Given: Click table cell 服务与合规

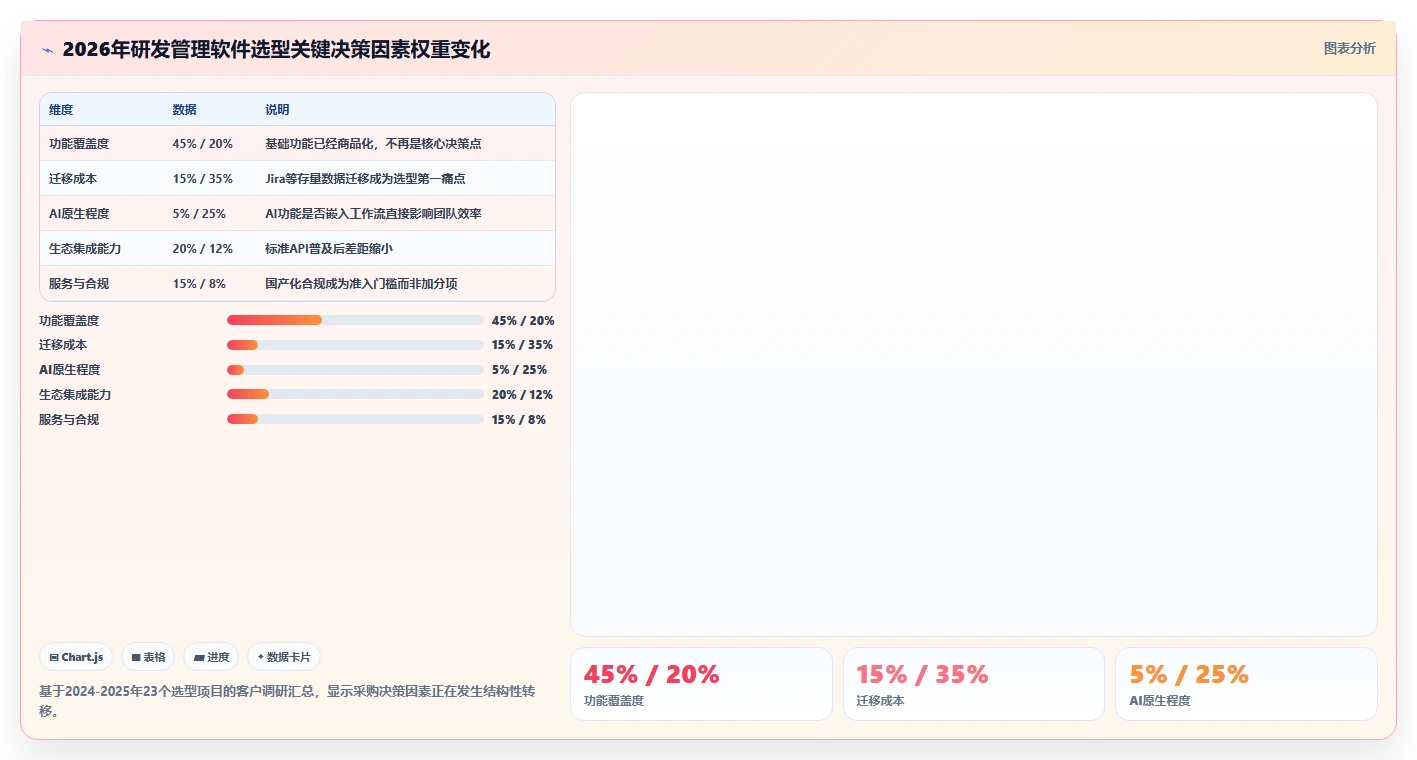Looking at the screenshot, I should [79, 284].
